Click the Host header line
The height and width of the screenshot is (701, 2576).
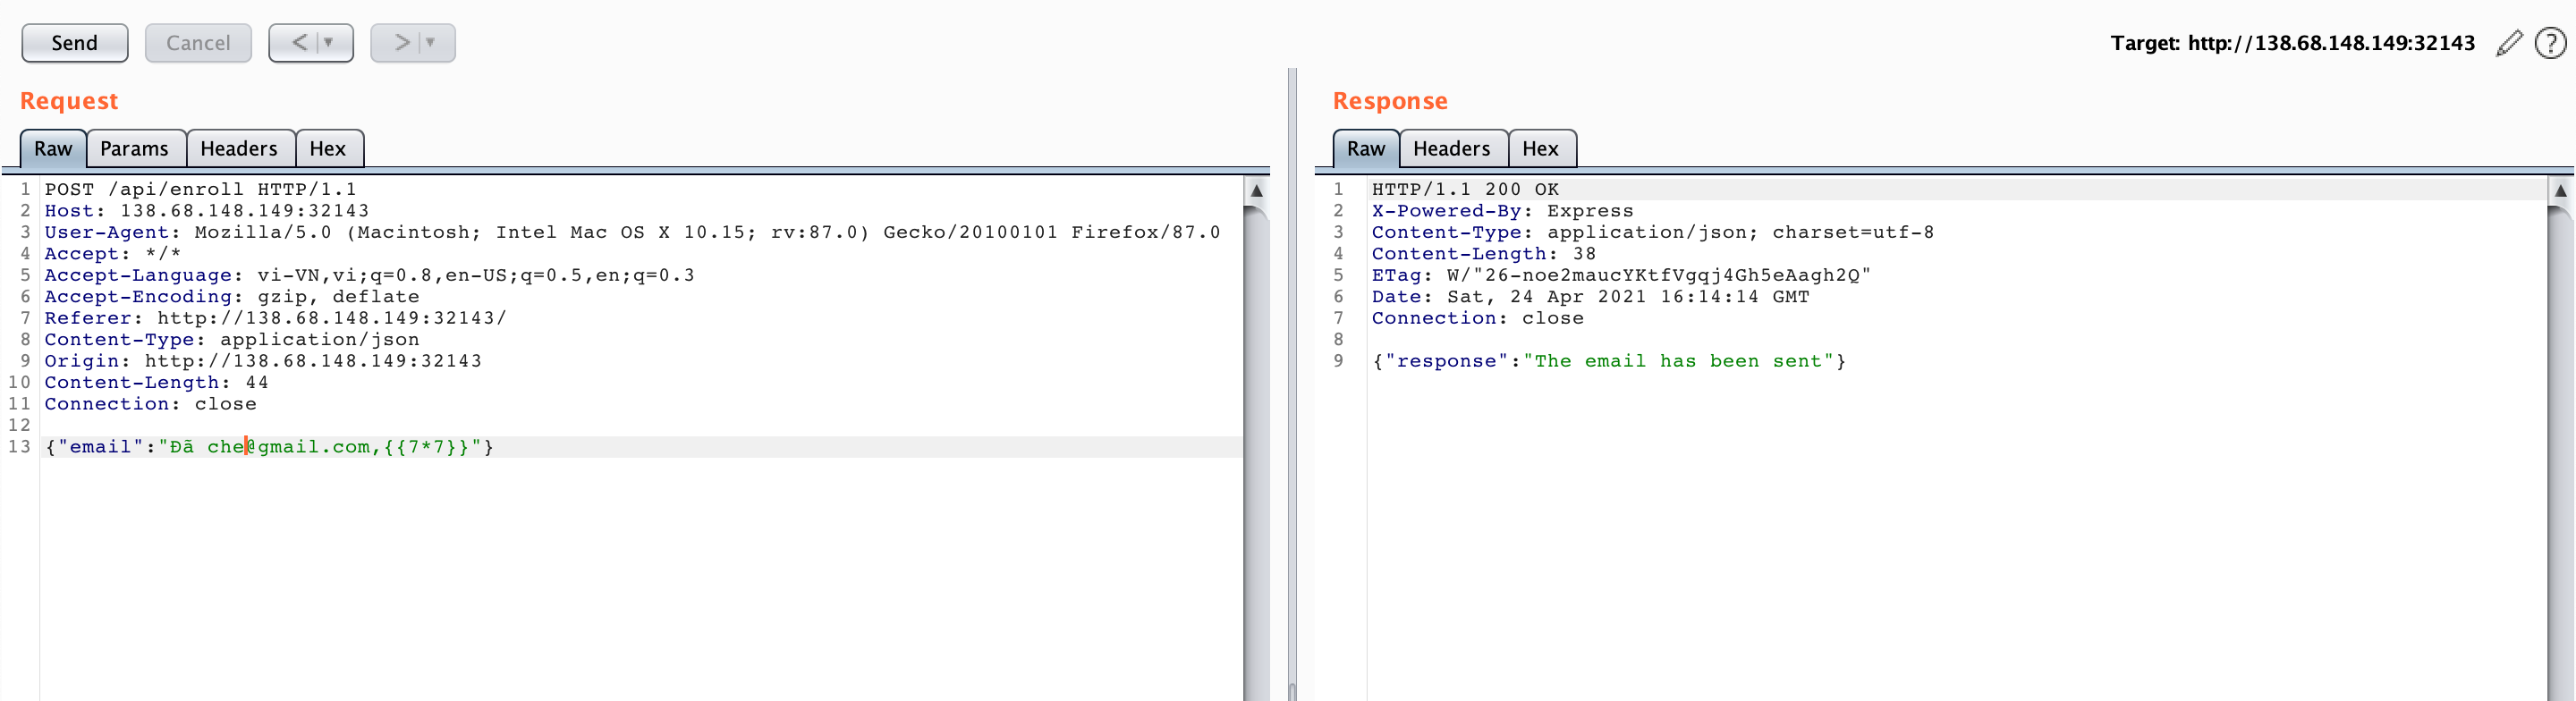pyautogui.click(x=206, y=211)
